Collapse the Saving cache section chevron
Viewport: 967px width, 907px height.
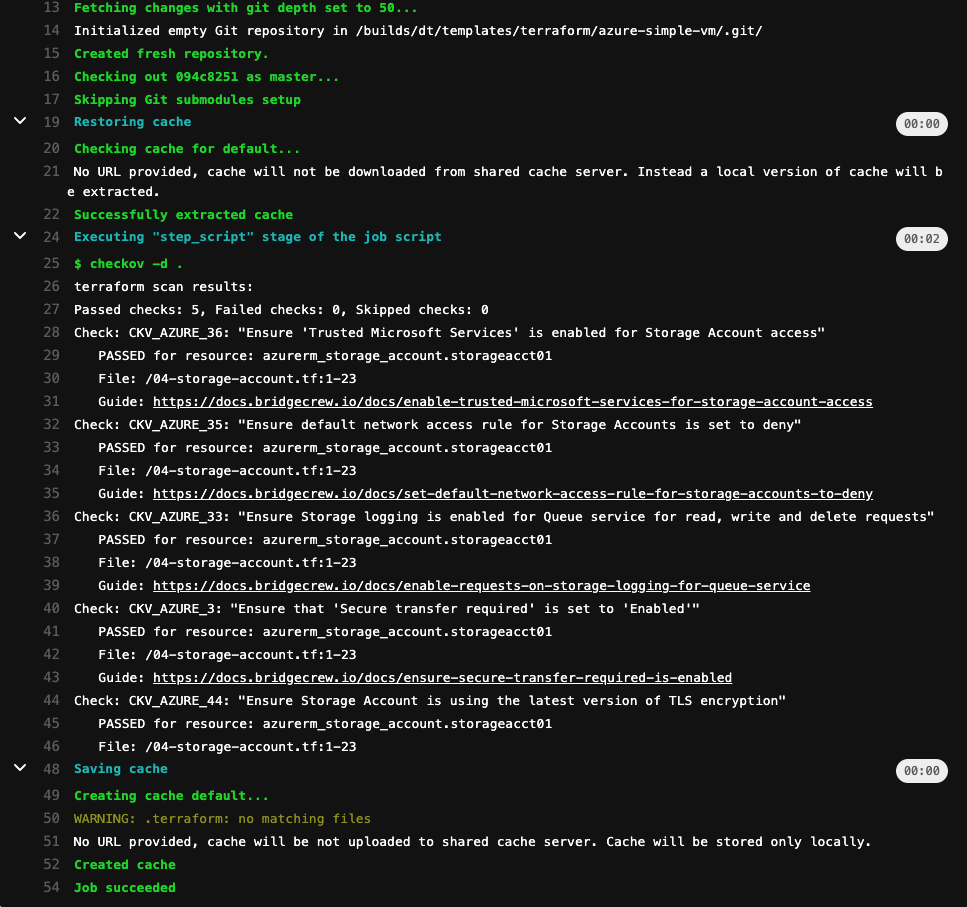[x=19, y=768]
